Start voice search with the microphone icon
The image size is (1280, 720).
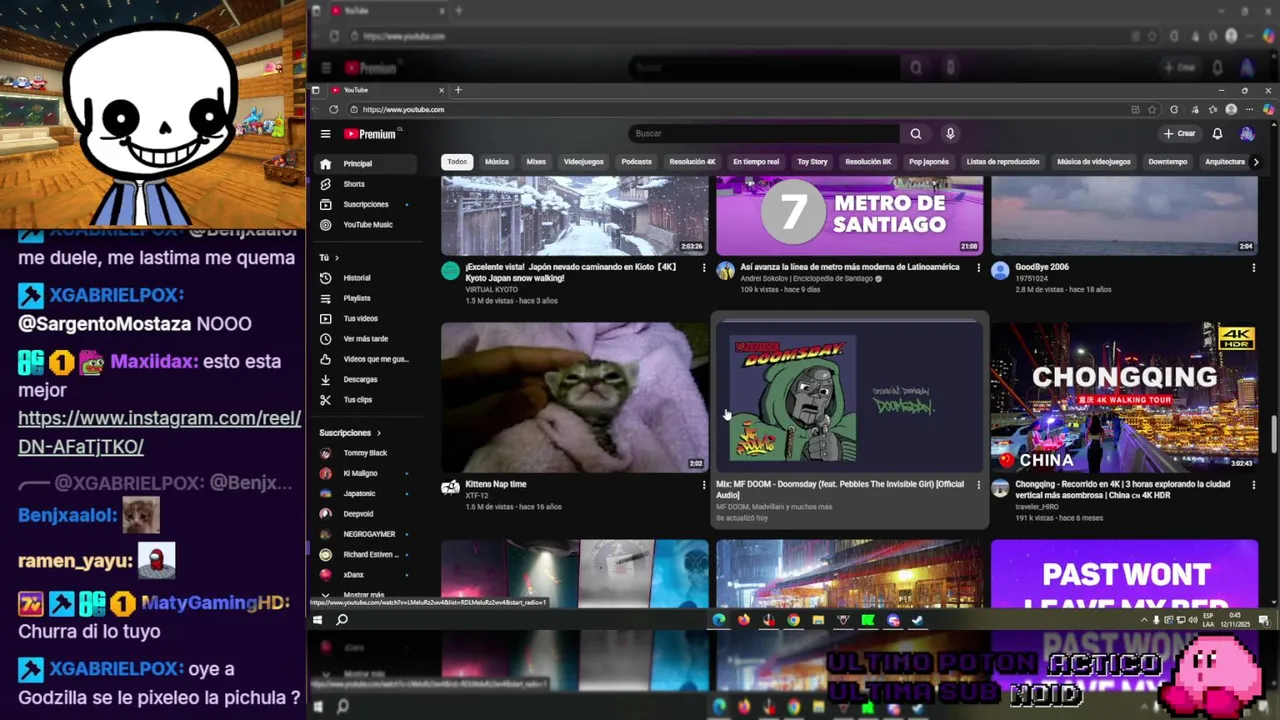[x=950, y=134]
